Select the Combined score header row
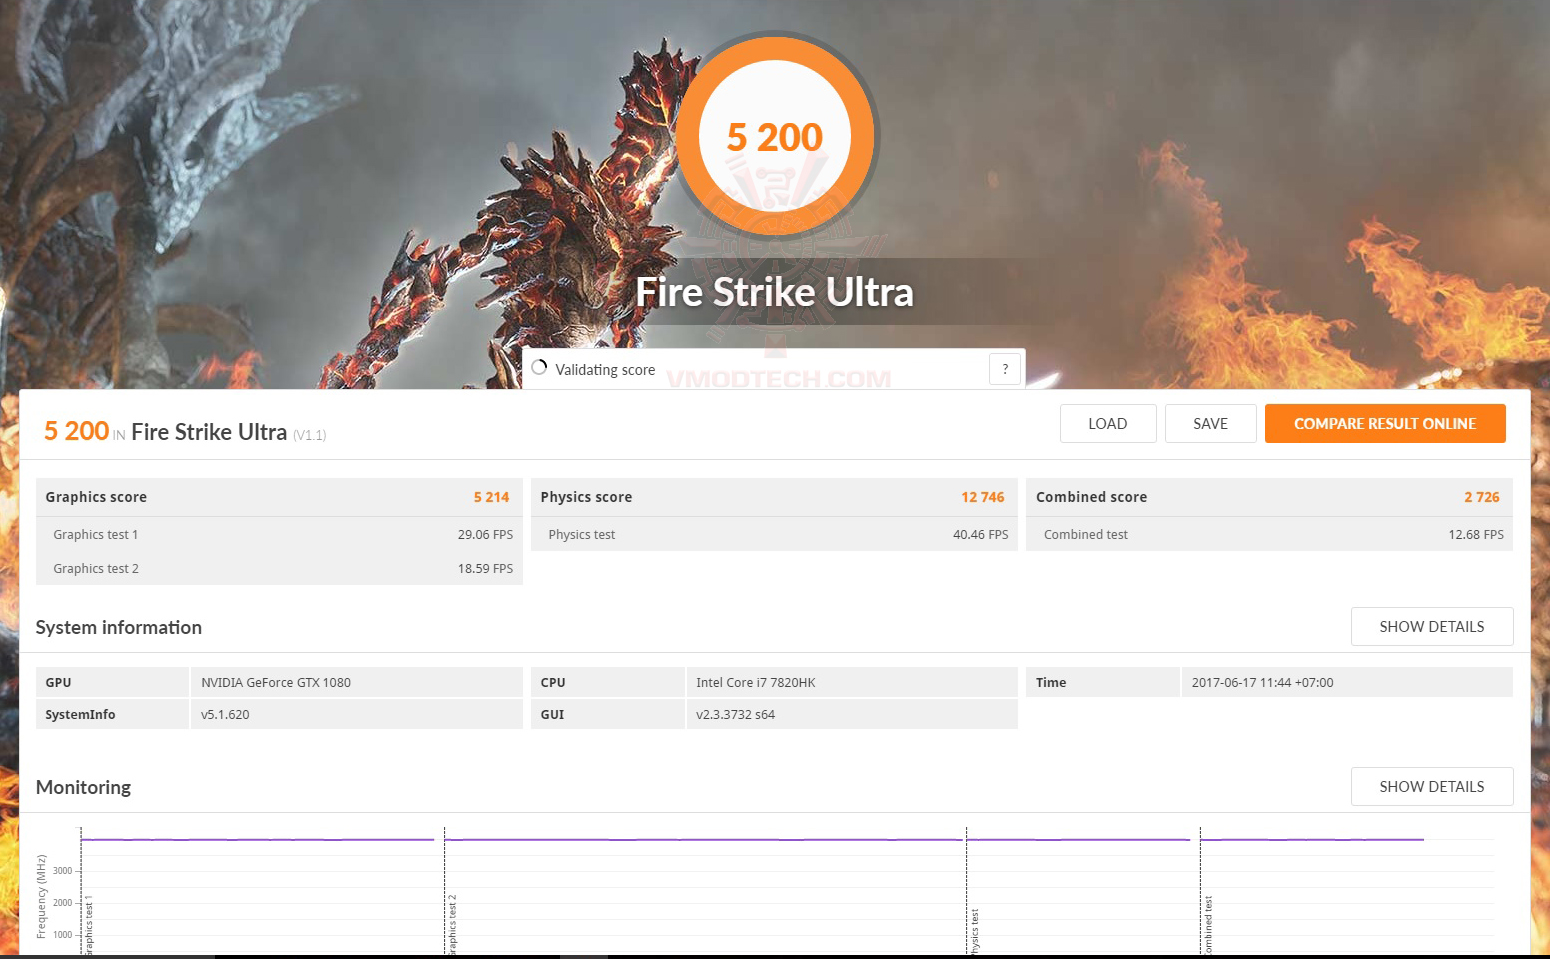The width and height of the screenshot is (1550, 959). point(1268,497)
